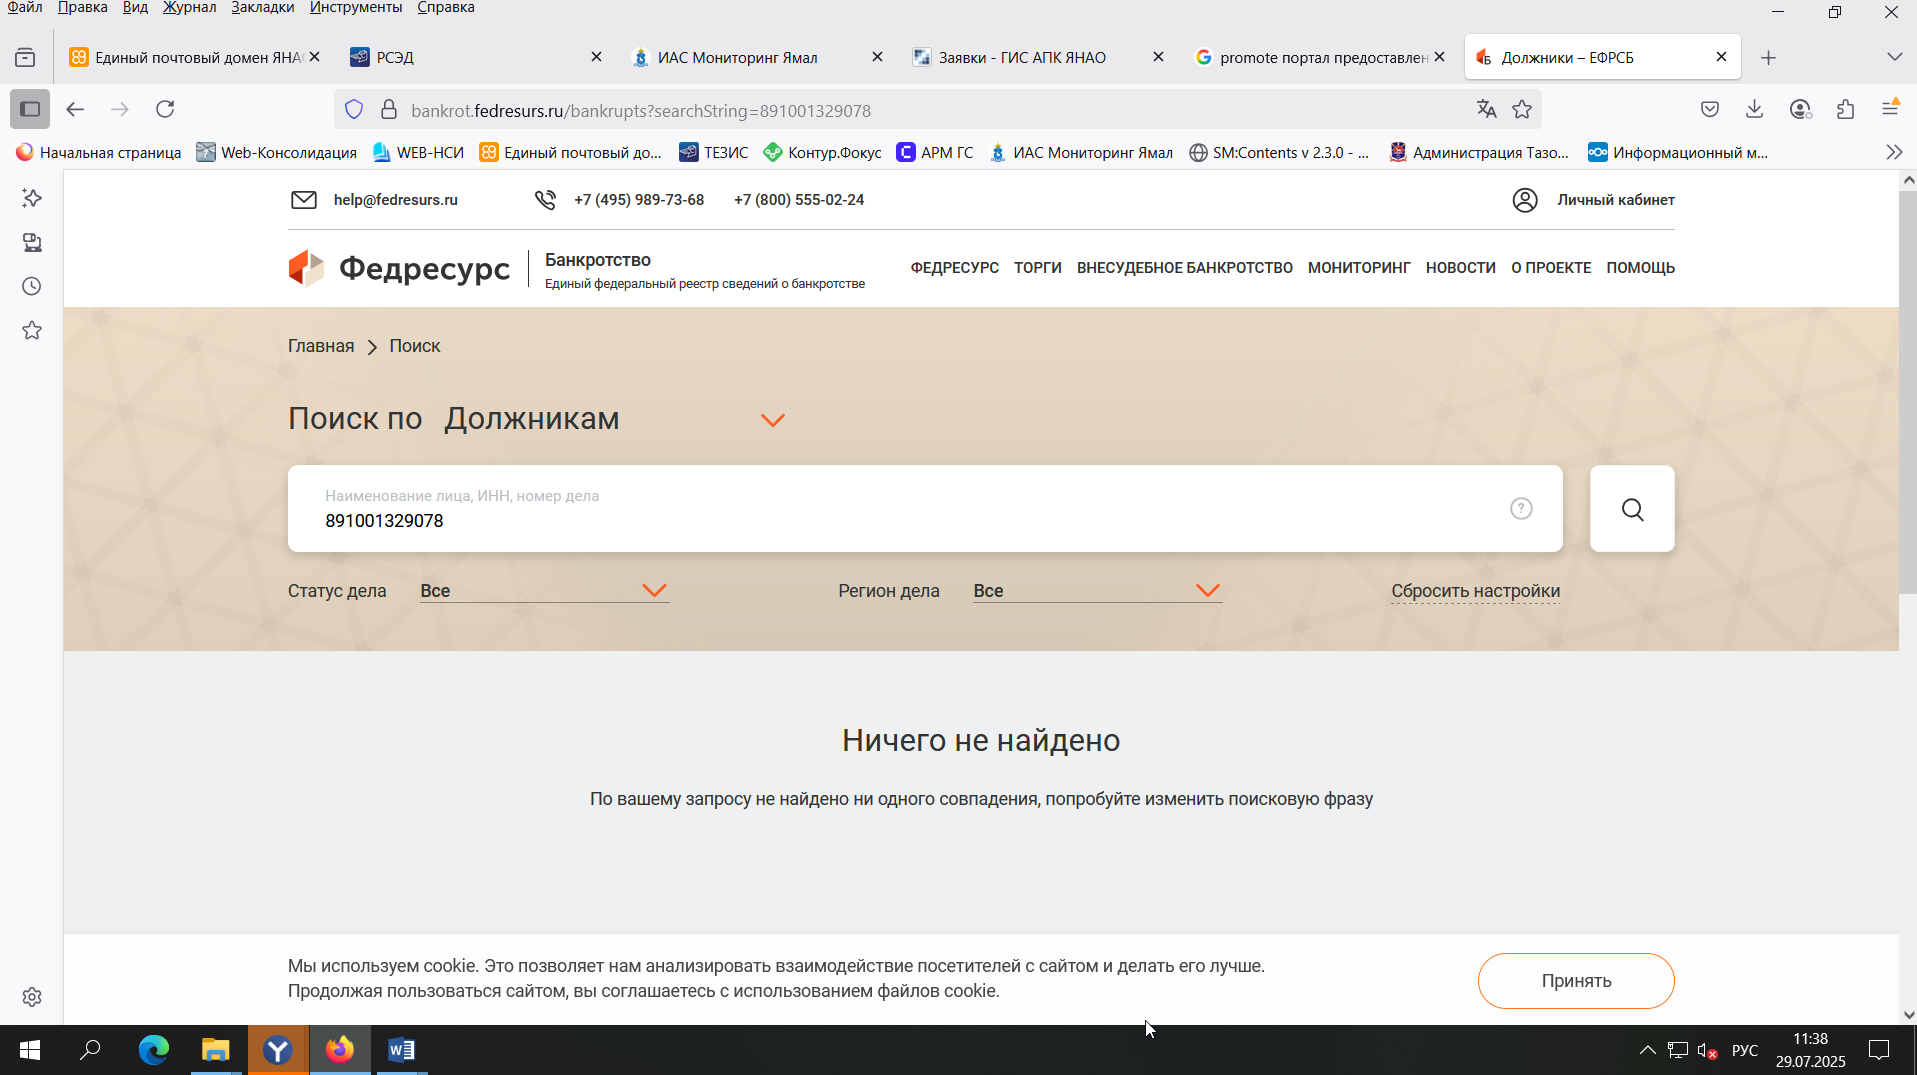This screenshot has height=1075, width=1917.
Task: Open Word from taskbar
Action: tap(401, 1050)
